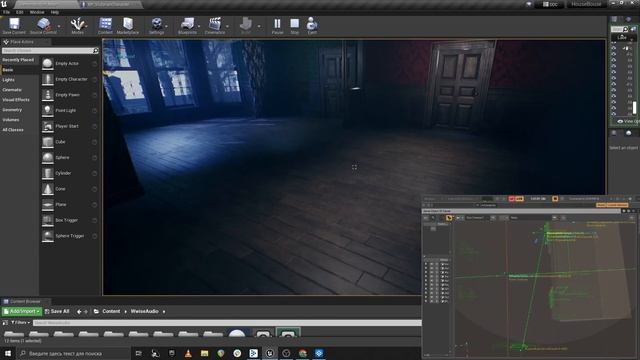Viewport: 640px width, 360px height.
Task: Stop the play session
Action: (294, 26)
